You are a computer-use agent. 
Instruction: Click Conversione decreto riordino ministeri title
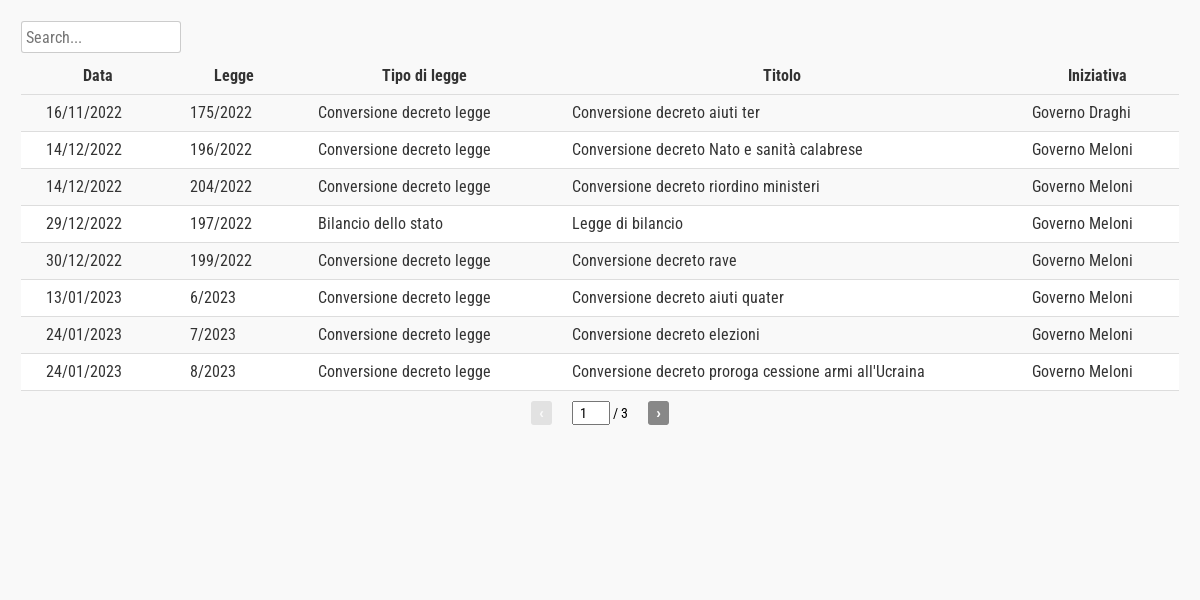[x=696, y=187]
